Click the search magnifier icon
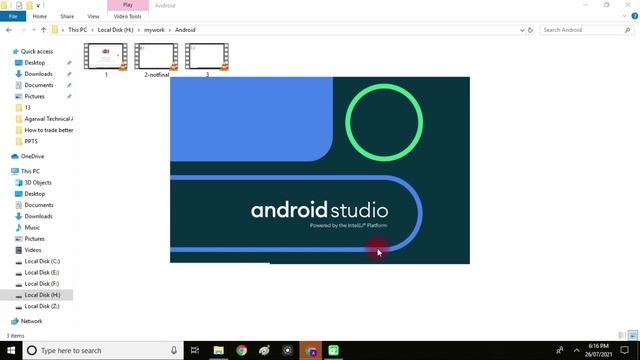This screenshot has height=360, width=640. point(627,30)
